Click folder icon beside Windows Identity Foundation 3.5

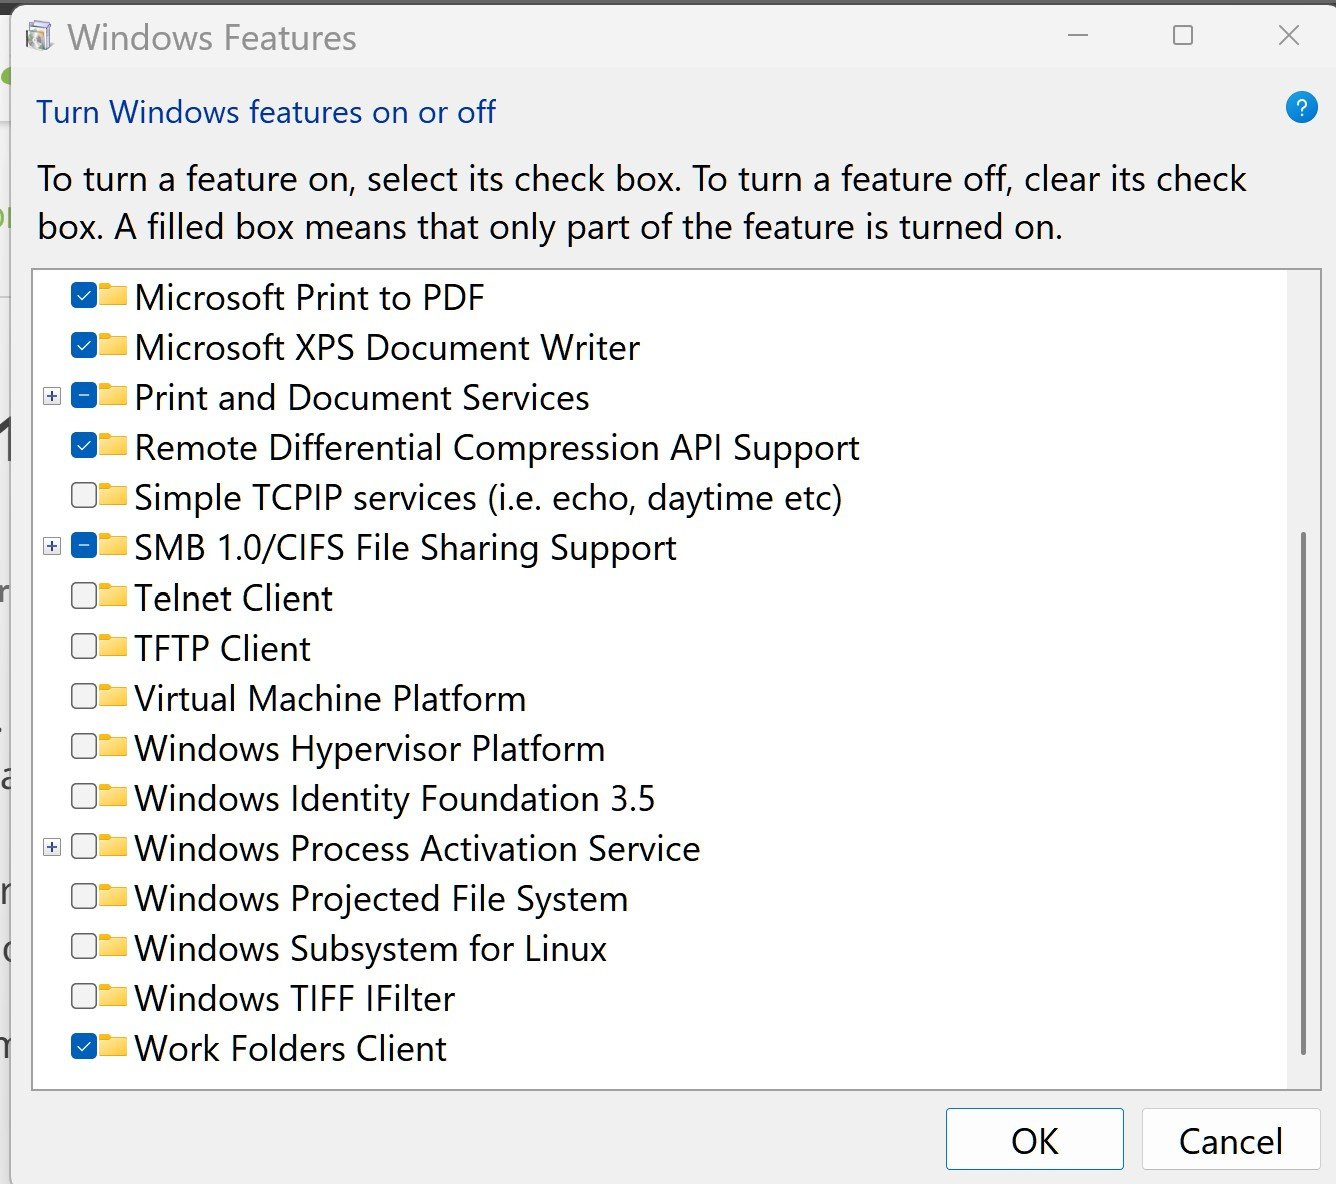(x=113, y=796)
